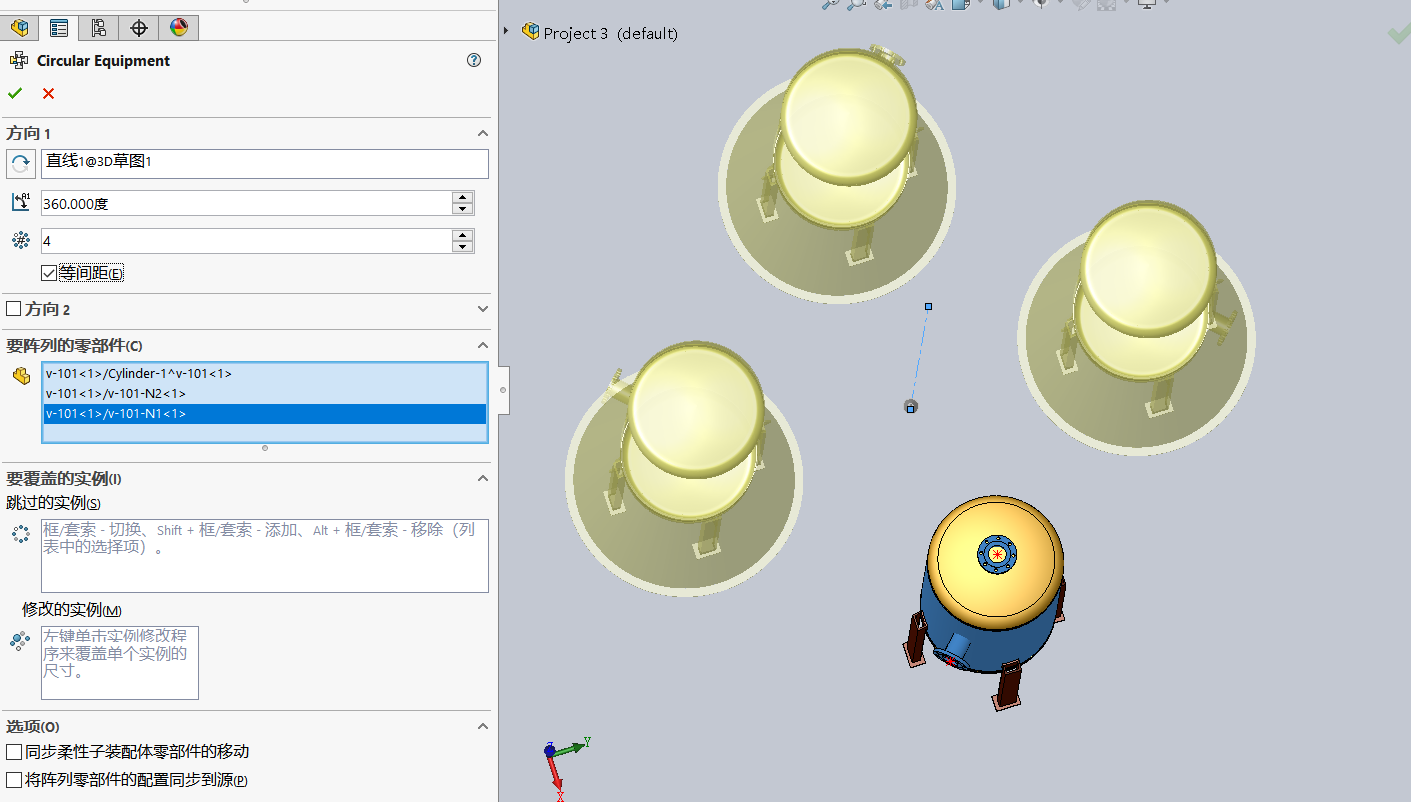Click the upper square endpoint of axis line
This screenshot has height=802, width=1411.
click(x=928, y=306)
